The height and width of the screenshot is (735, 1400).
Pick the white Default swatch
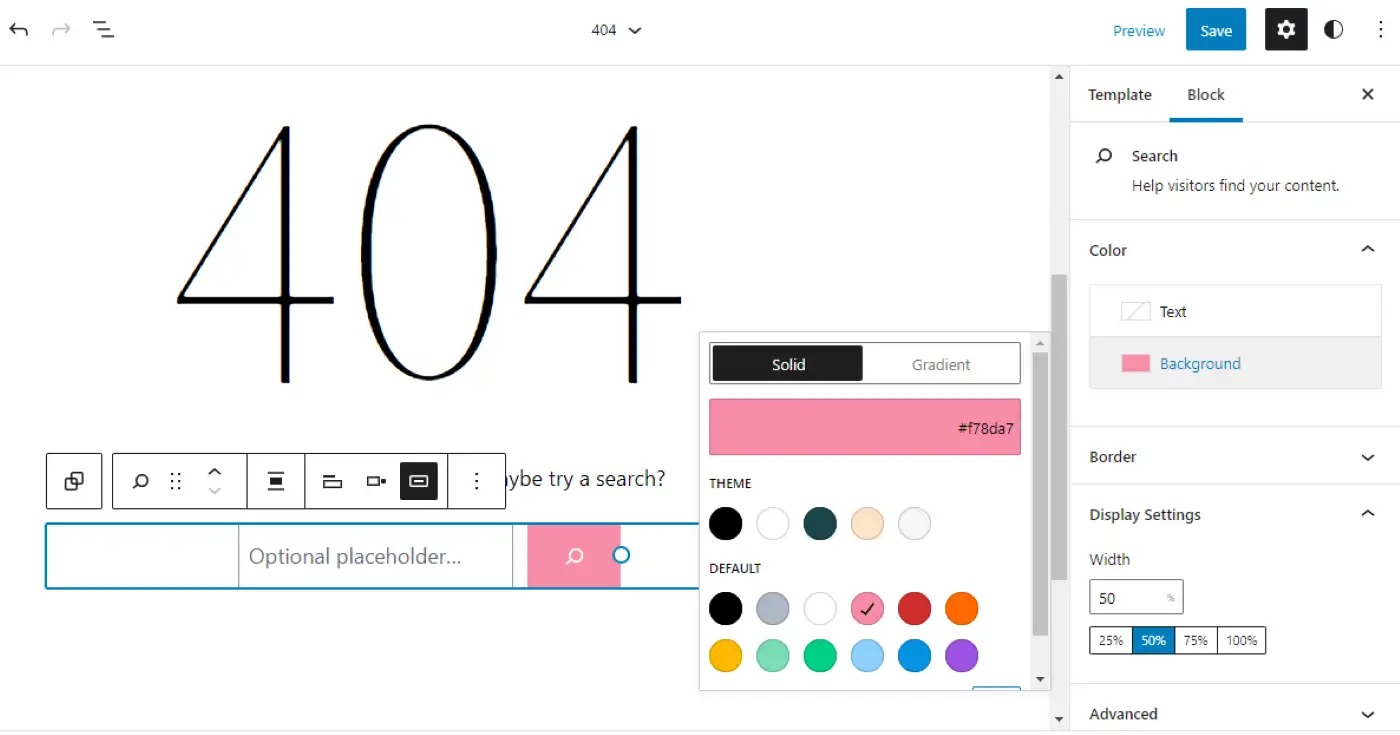(x=820, y=608)
